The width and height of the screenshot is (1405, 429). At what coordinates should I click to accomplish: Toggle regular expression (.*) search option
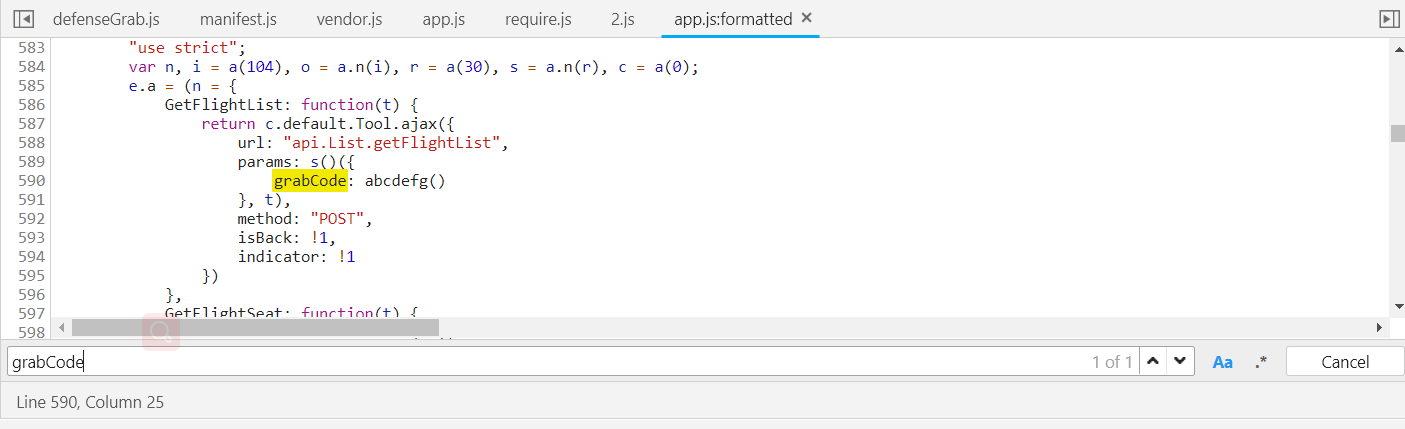point(1260,362)
